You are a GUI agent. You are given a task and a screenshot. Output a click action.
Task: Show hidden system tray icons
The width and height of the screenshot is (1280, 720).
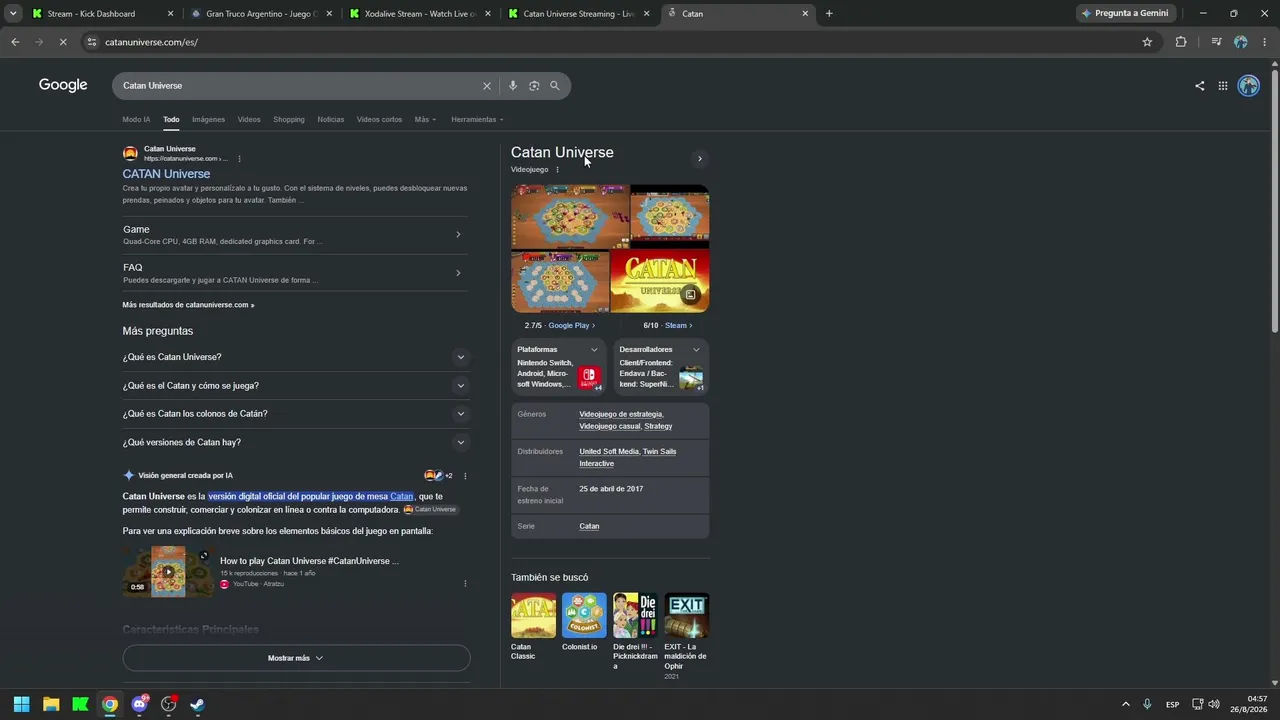point(1125,705)
